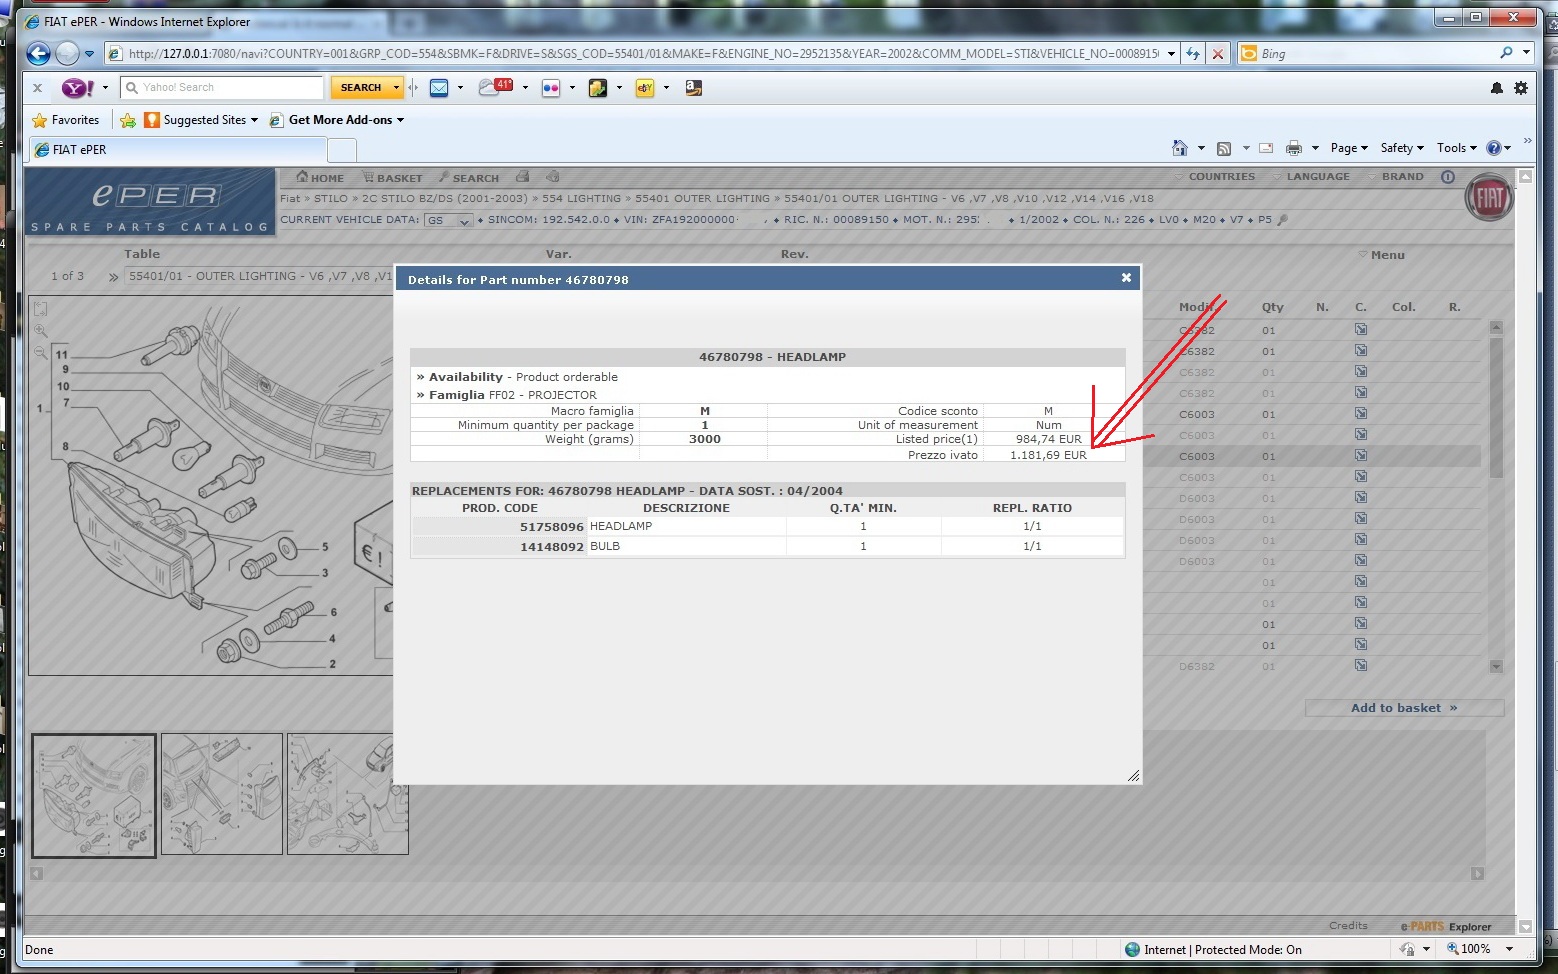Open the weather 41° toolbar icon
Viewport: 1558px width, 974px height.
tap(495, 87)
